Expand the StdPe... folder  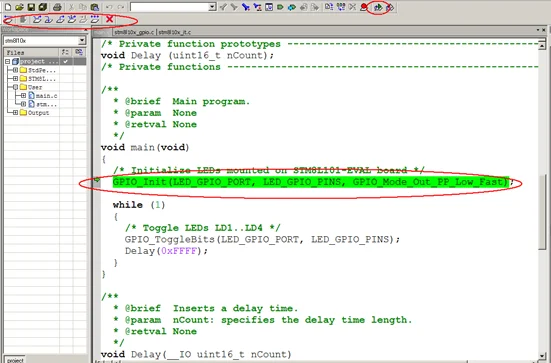pyautogui.click(x=15, y=70)
